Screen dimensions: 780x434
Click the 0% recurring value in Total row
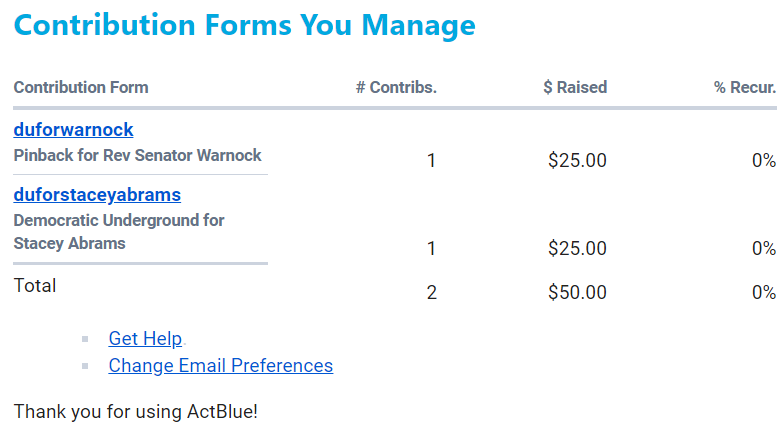[x=764, y=293]
